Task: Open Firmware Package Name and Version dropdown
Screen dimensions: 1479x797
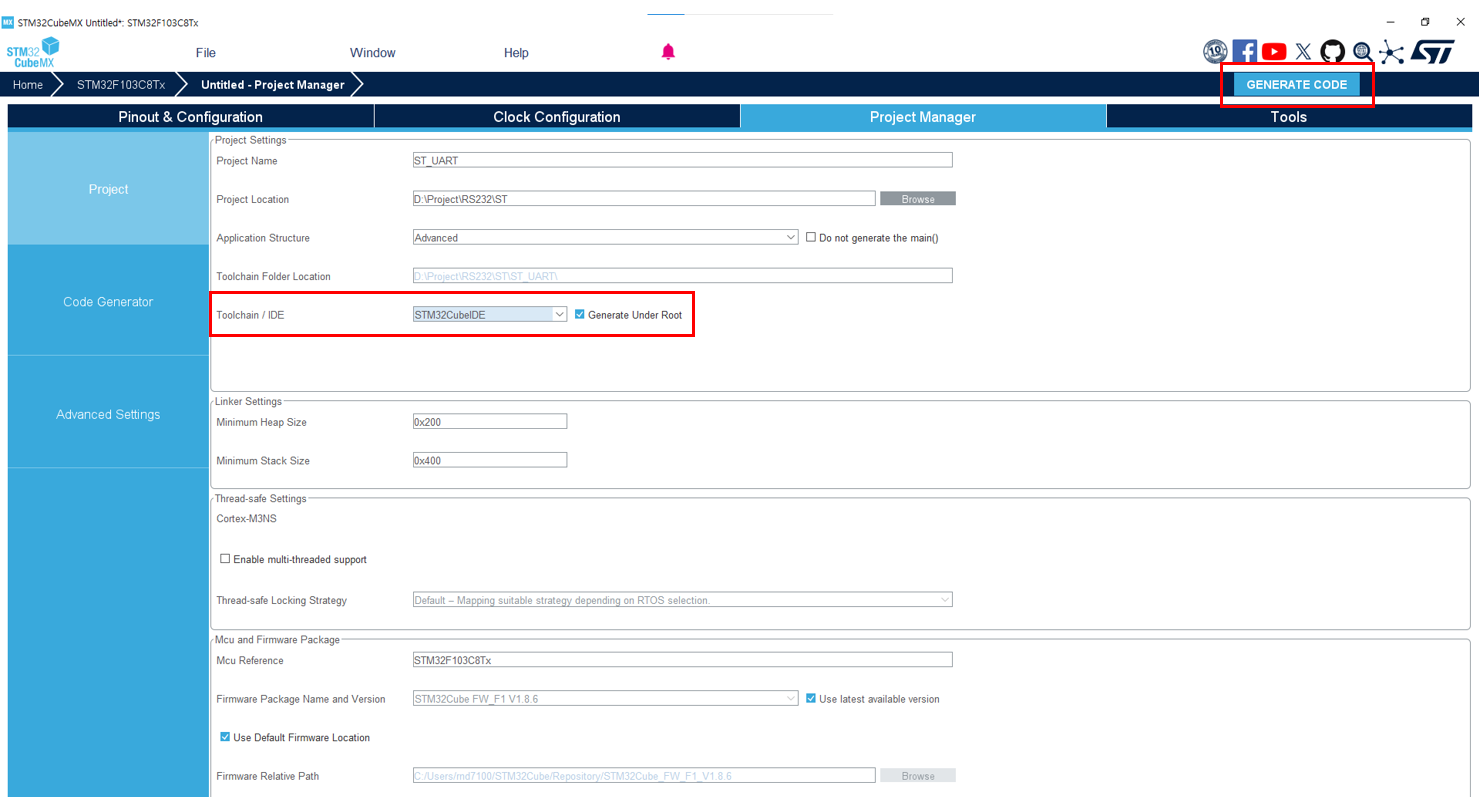Action: [x=605, y=699]
